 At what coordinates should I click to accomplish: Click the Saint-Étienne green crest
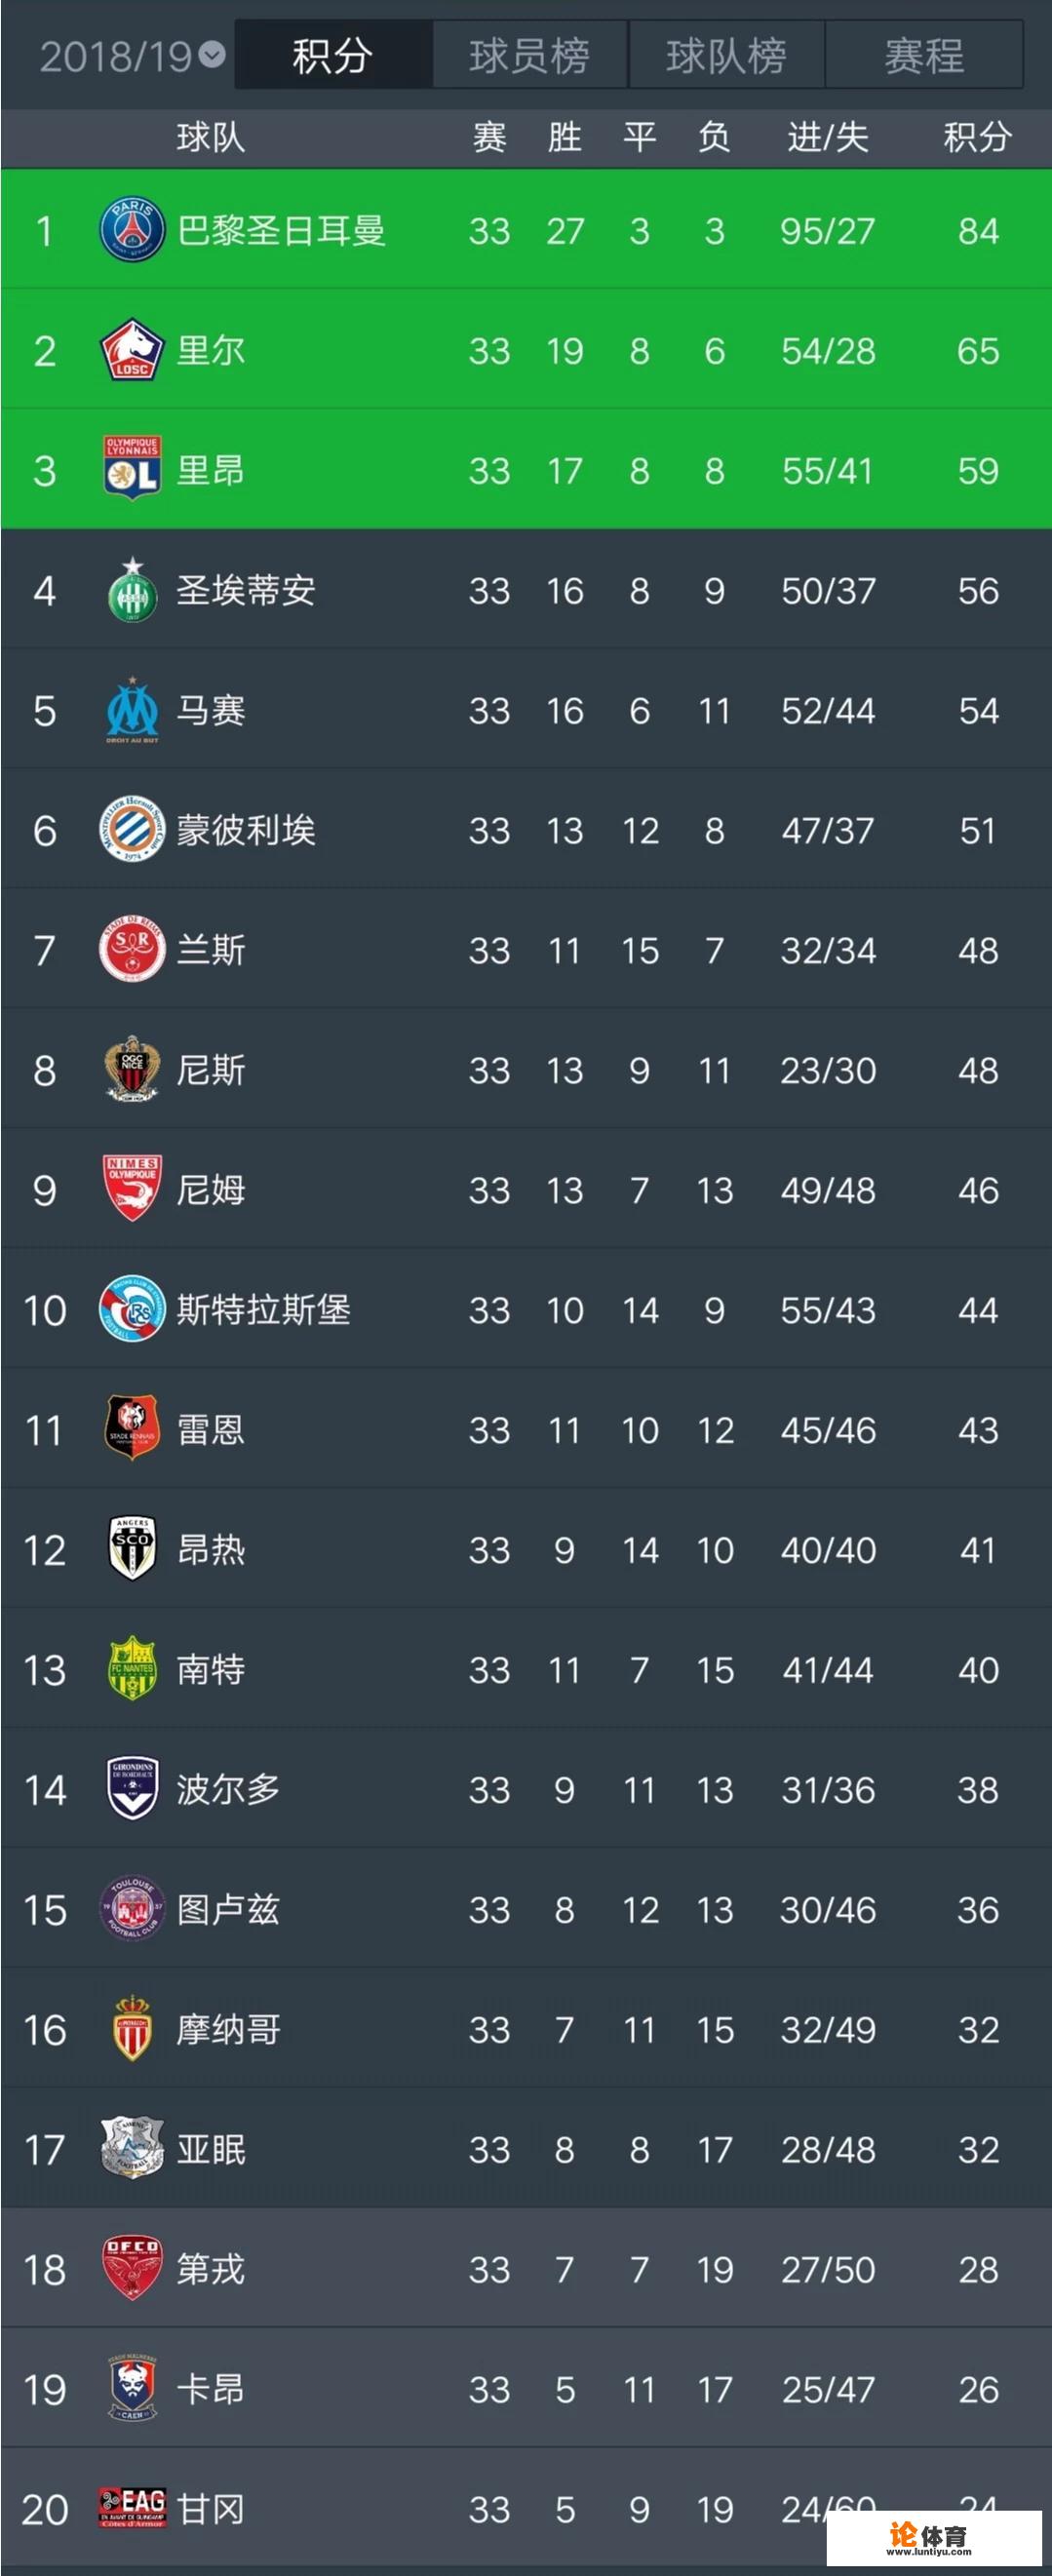pos(132,590)
